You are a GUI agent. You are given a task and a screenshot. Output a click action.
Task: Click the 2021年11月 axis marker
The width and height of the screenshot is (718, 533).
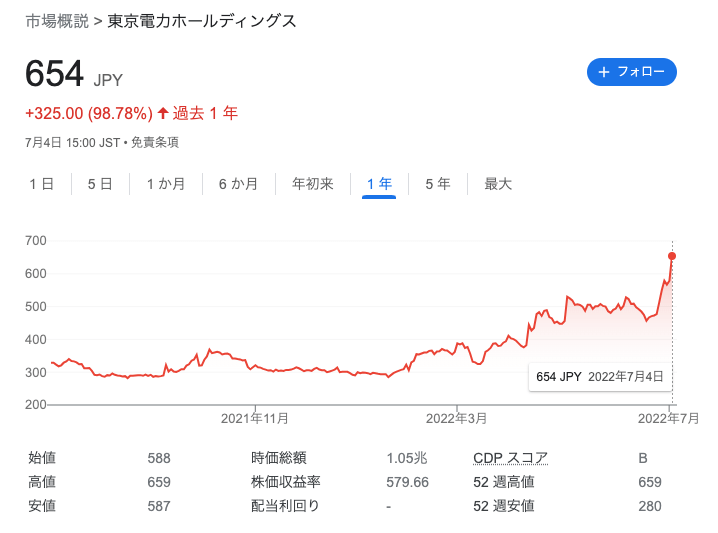255,418
